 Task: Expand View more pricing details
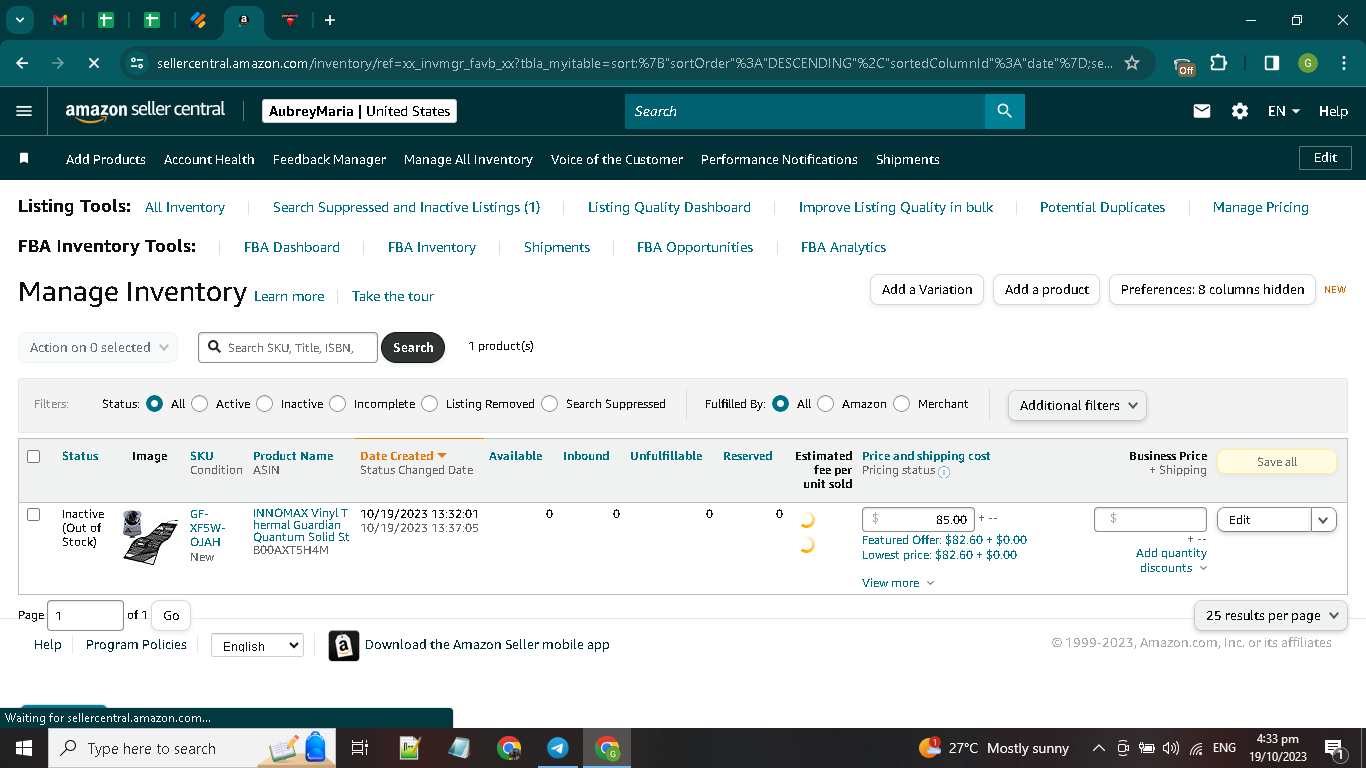[898, 583]
